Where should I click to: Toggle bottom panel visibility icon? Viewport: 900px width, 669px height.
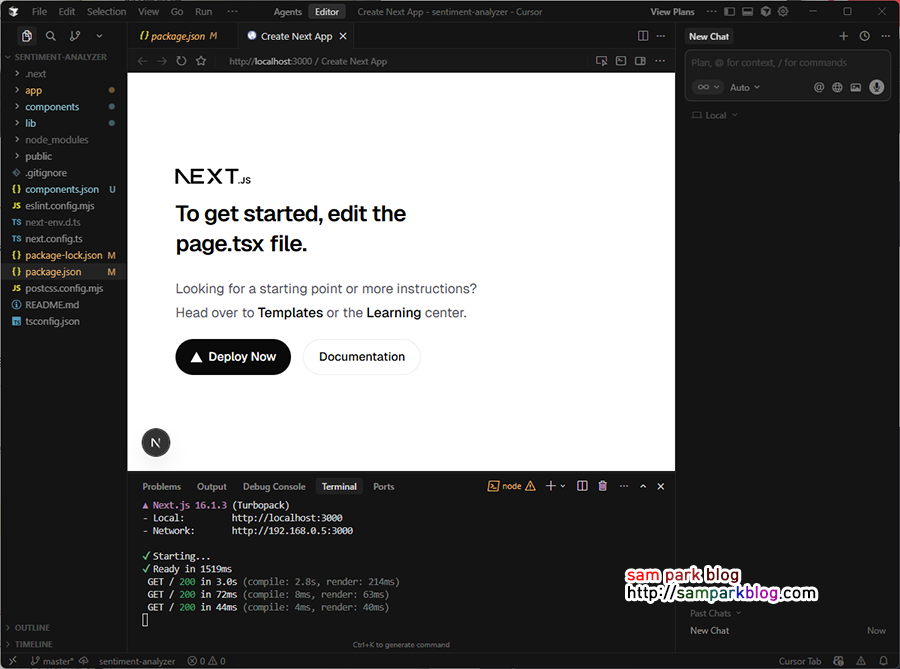[747, 11]
